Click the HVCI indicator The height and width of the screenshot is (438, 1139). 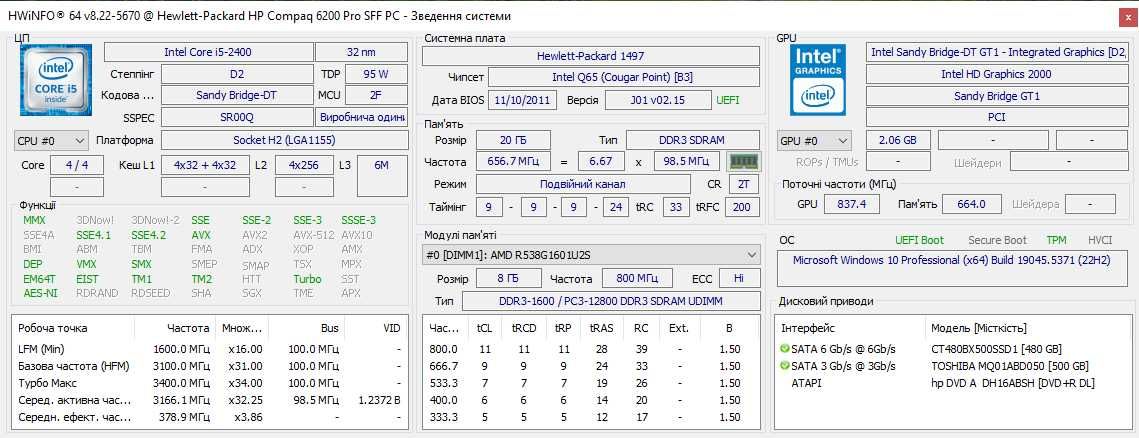1100,240
